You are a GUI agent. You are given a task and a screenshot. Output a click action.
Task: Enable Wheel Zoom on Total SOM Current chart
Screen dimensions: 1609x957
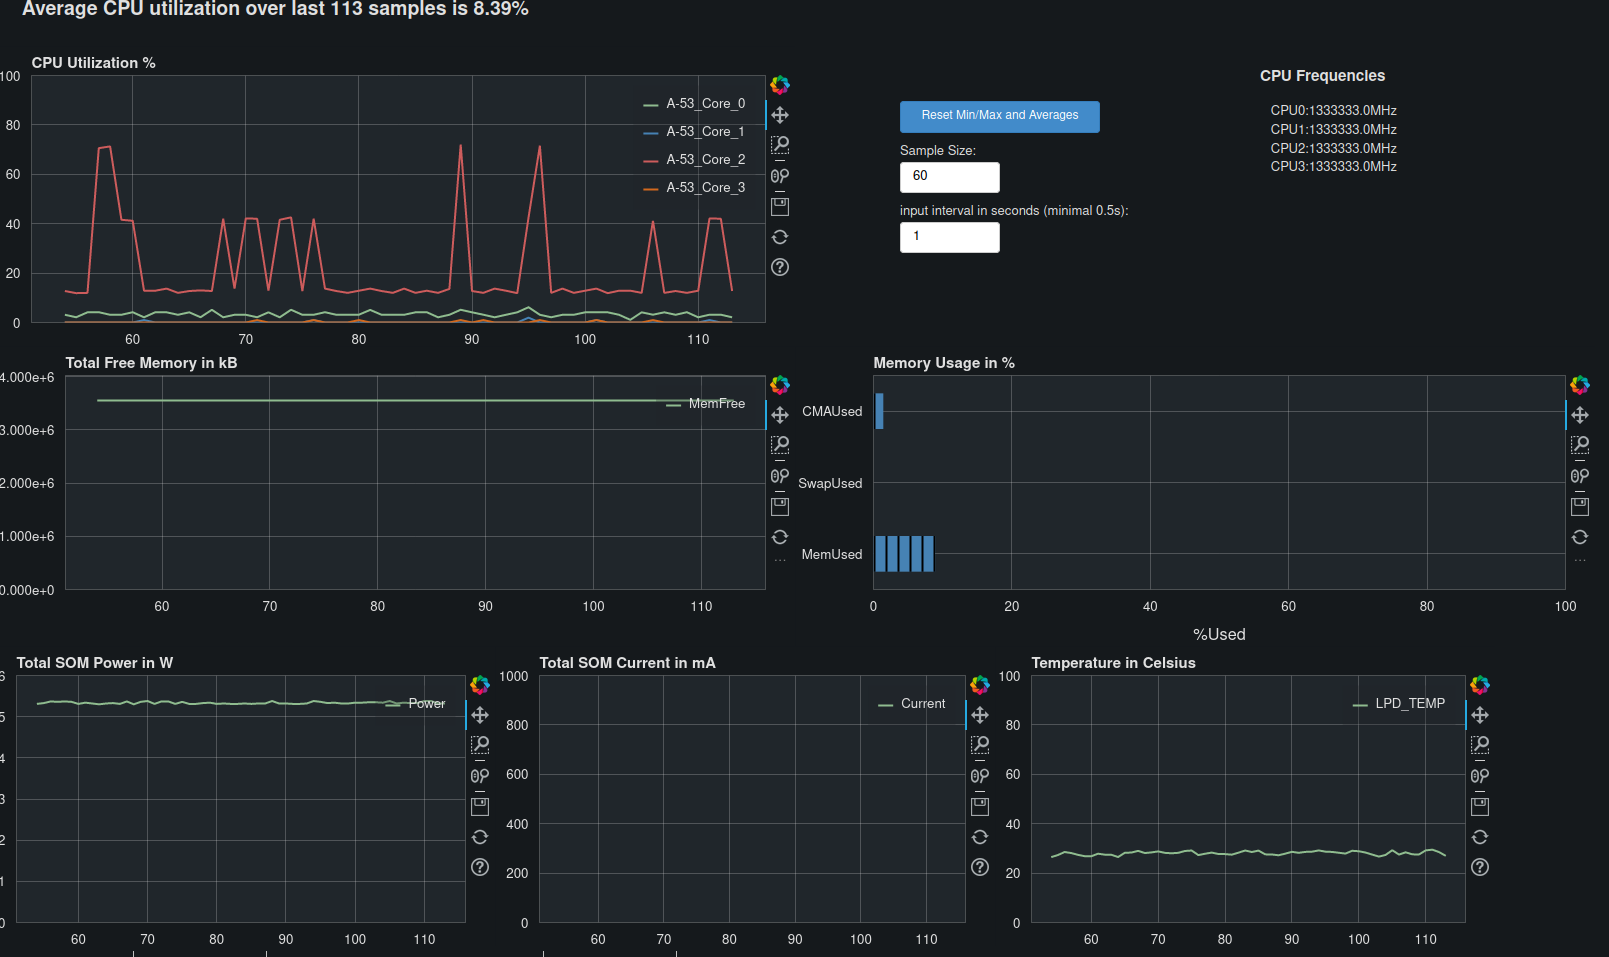980,776
